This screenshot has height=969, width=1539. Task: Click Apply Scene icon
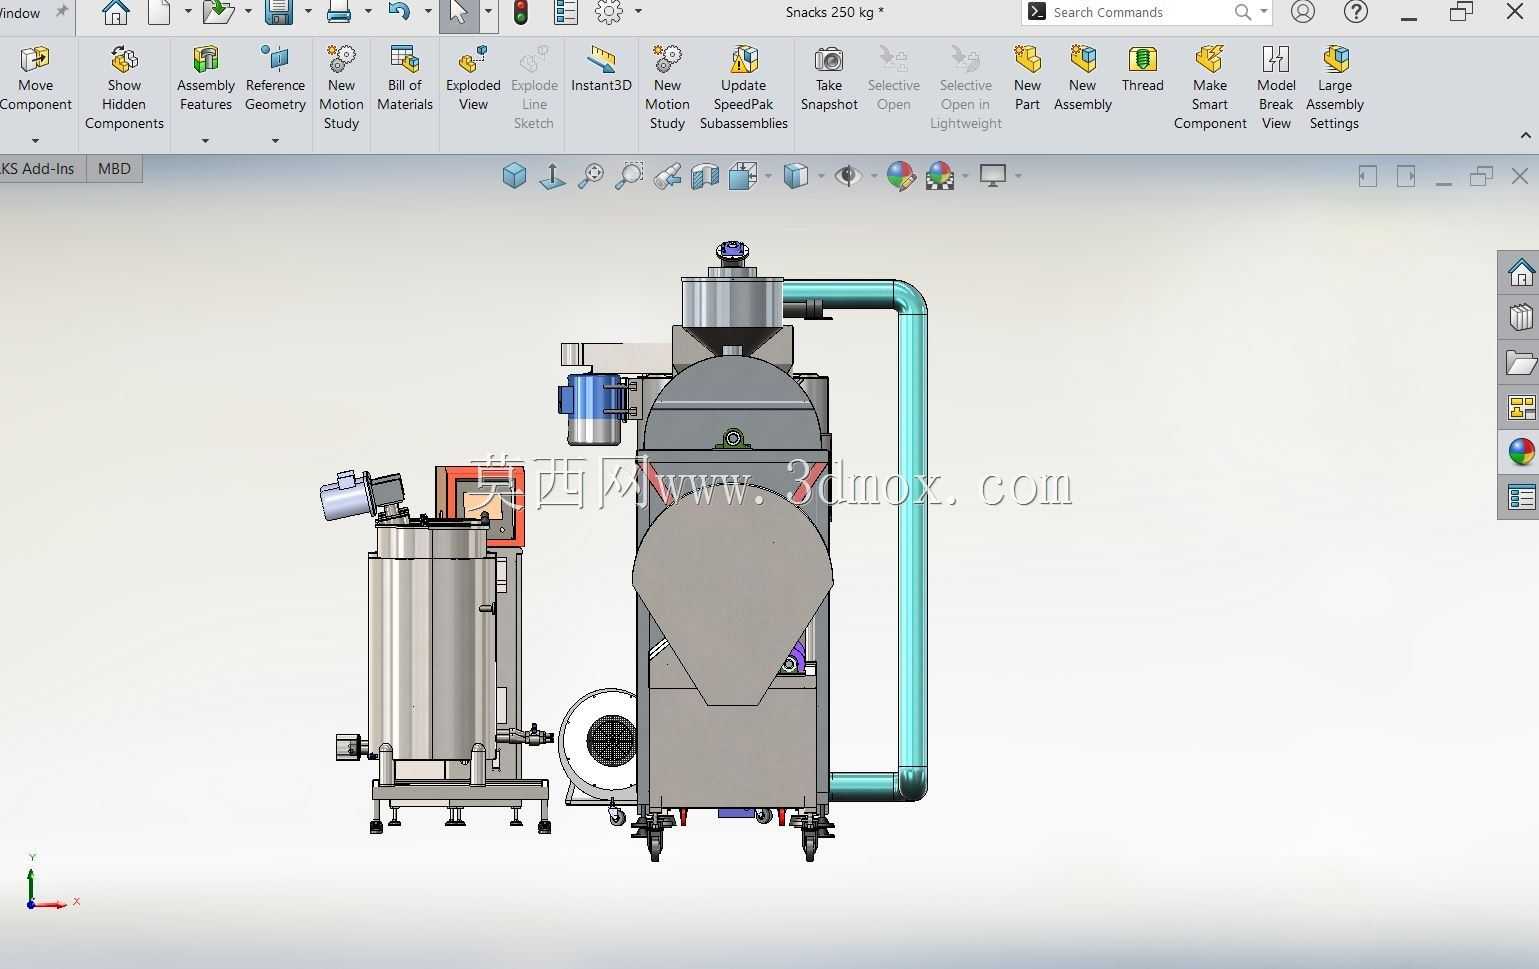coord(940,176)
